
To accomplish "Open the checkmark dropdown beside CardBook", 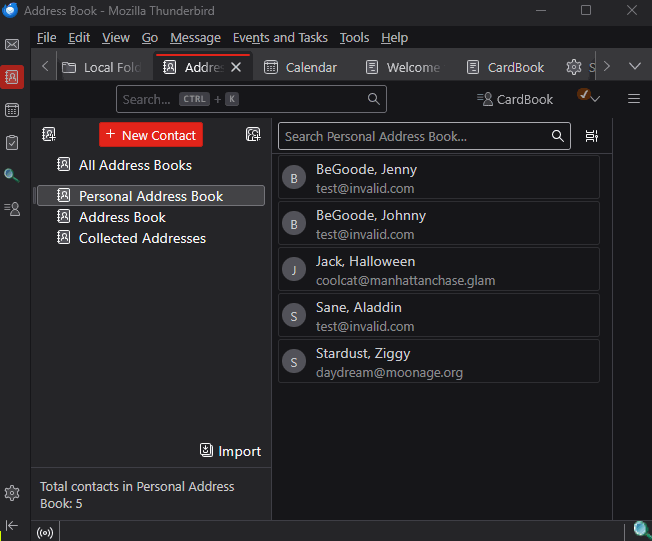I will tap(589, 98).
